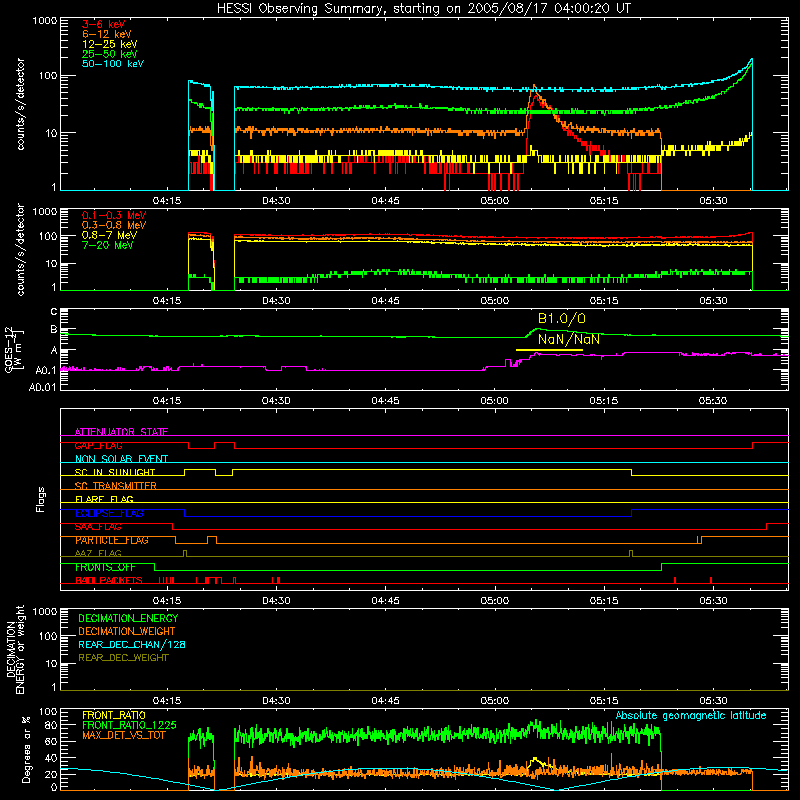Image resolution: width=800 pixels, height=800 pixels.
Task: Select the FRONTS_OFF flag label
Action: 105,567
